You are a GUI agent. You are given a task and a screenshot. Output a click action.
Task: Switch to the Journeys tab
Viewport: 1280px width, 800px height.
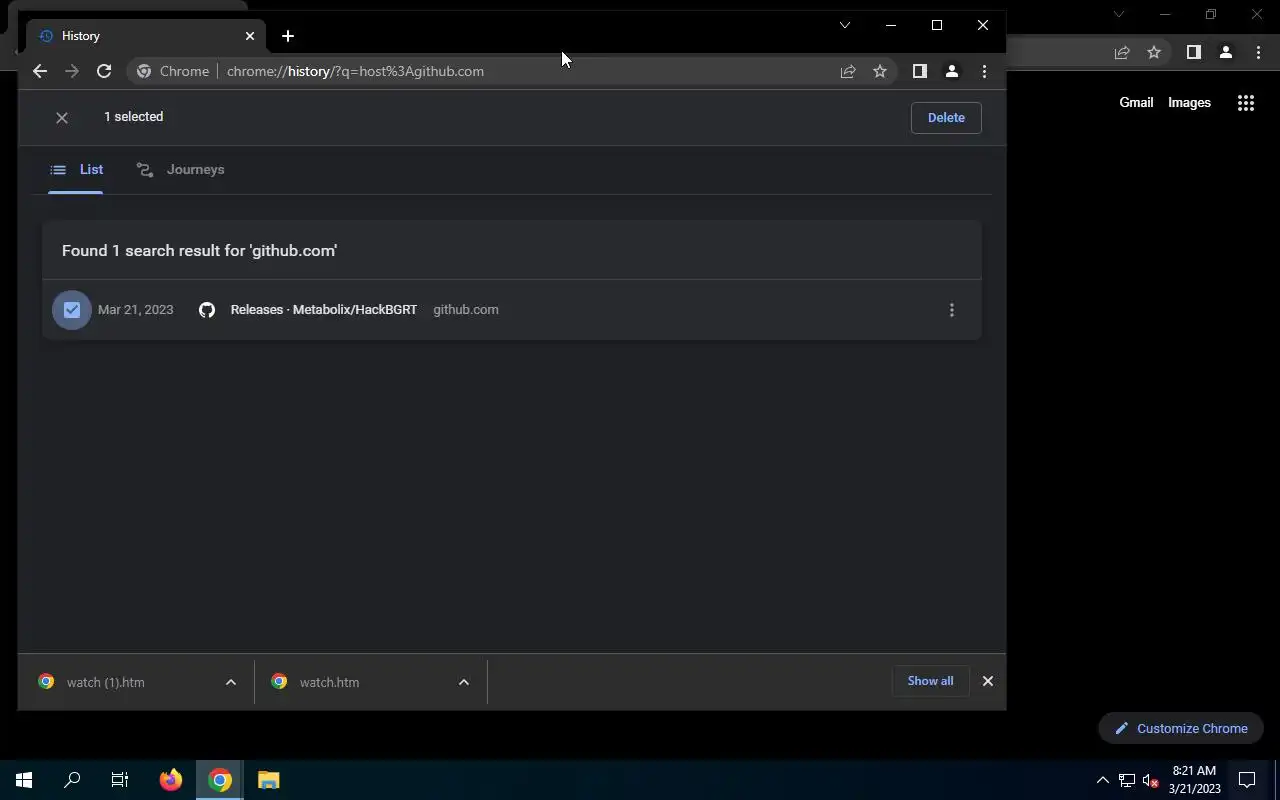pos(181,170)
